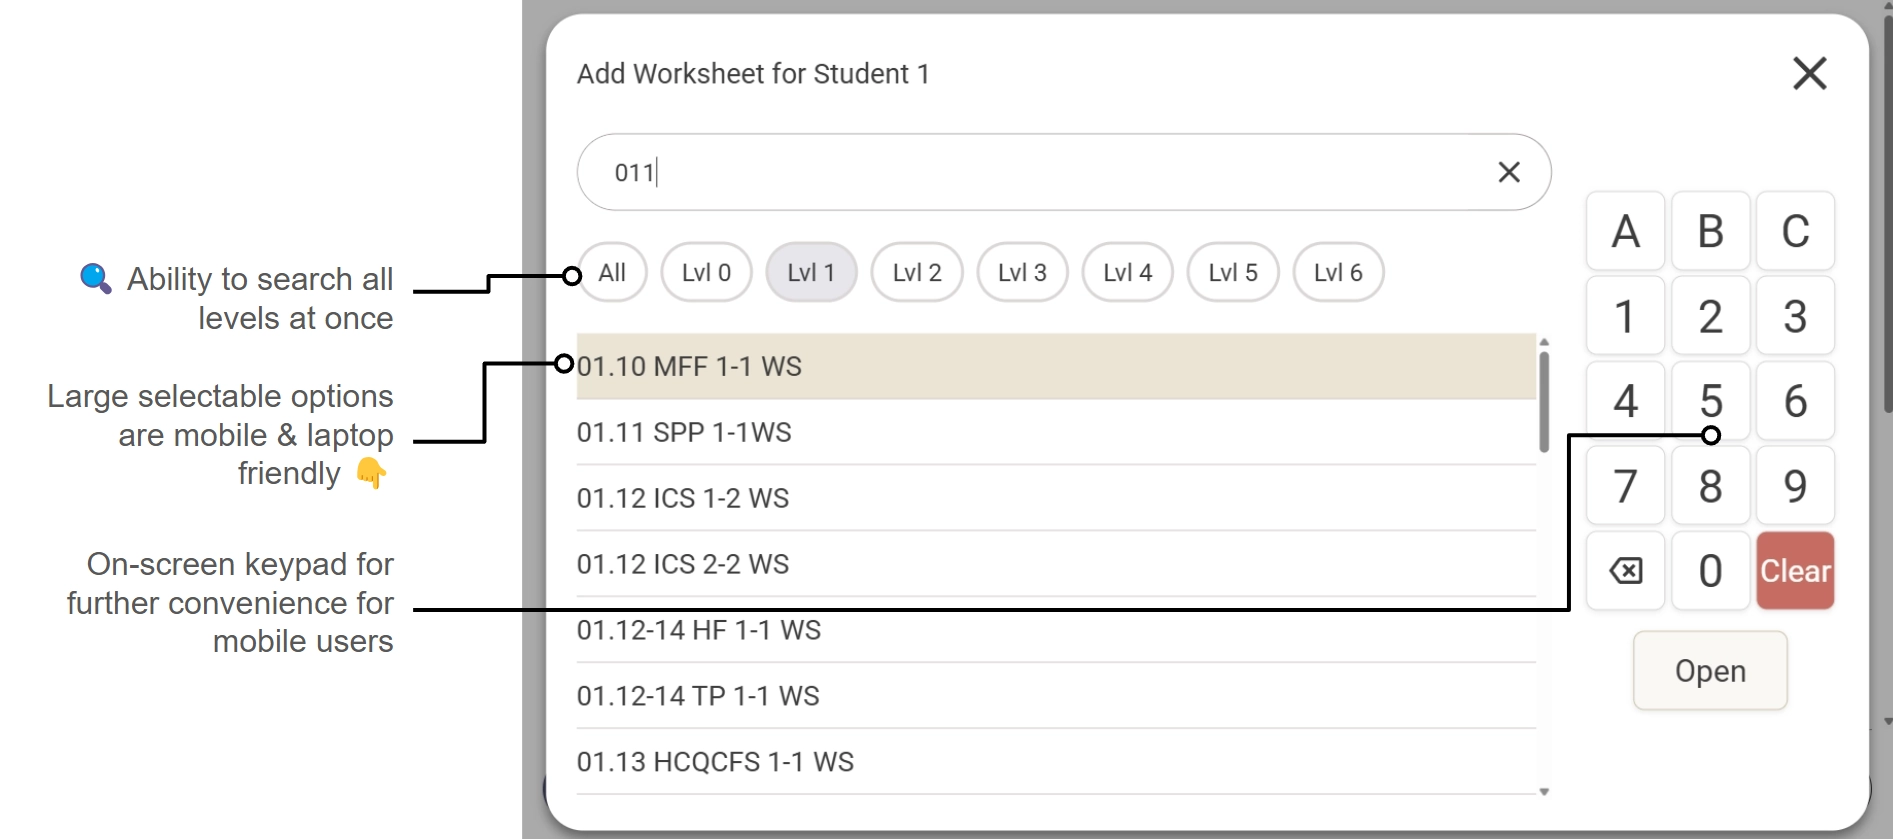This screenshot has width=1893, height=839.
Task: Tap the letter B keypad key
Action: (x=1711, y=232)
